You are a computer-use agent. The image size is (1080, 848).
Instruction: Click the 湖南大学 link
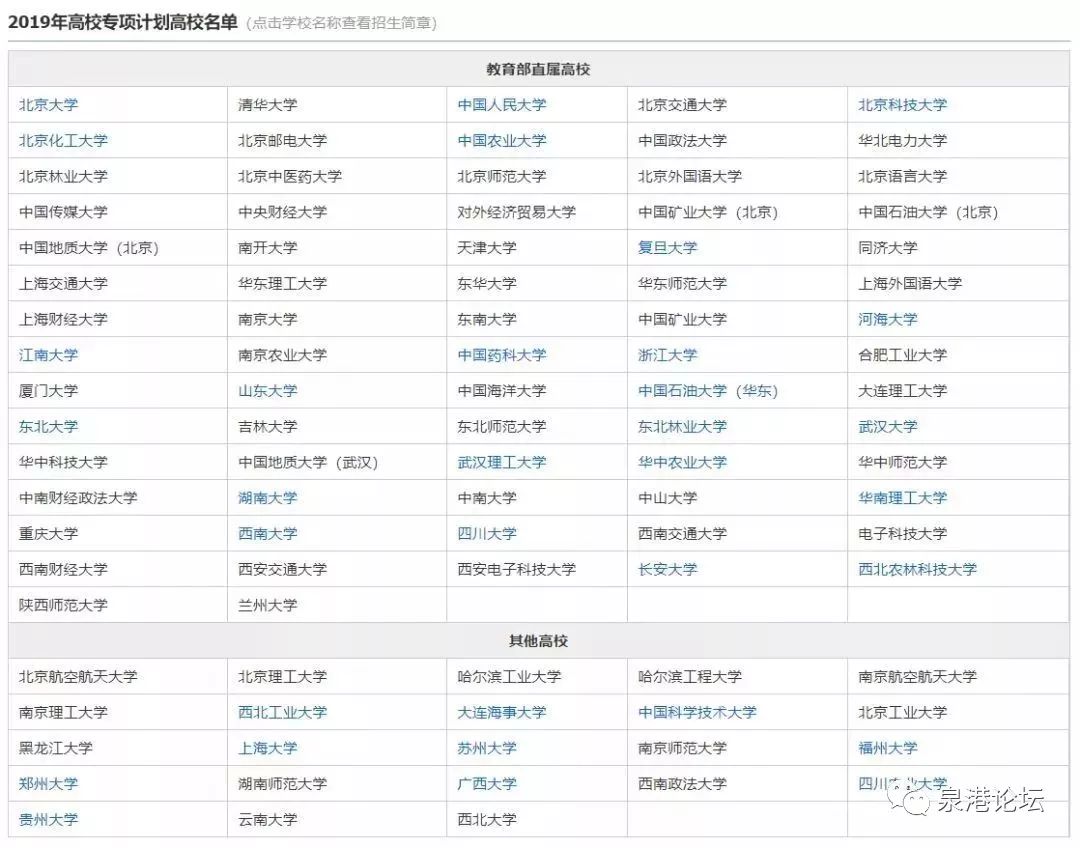pos(268,497)
